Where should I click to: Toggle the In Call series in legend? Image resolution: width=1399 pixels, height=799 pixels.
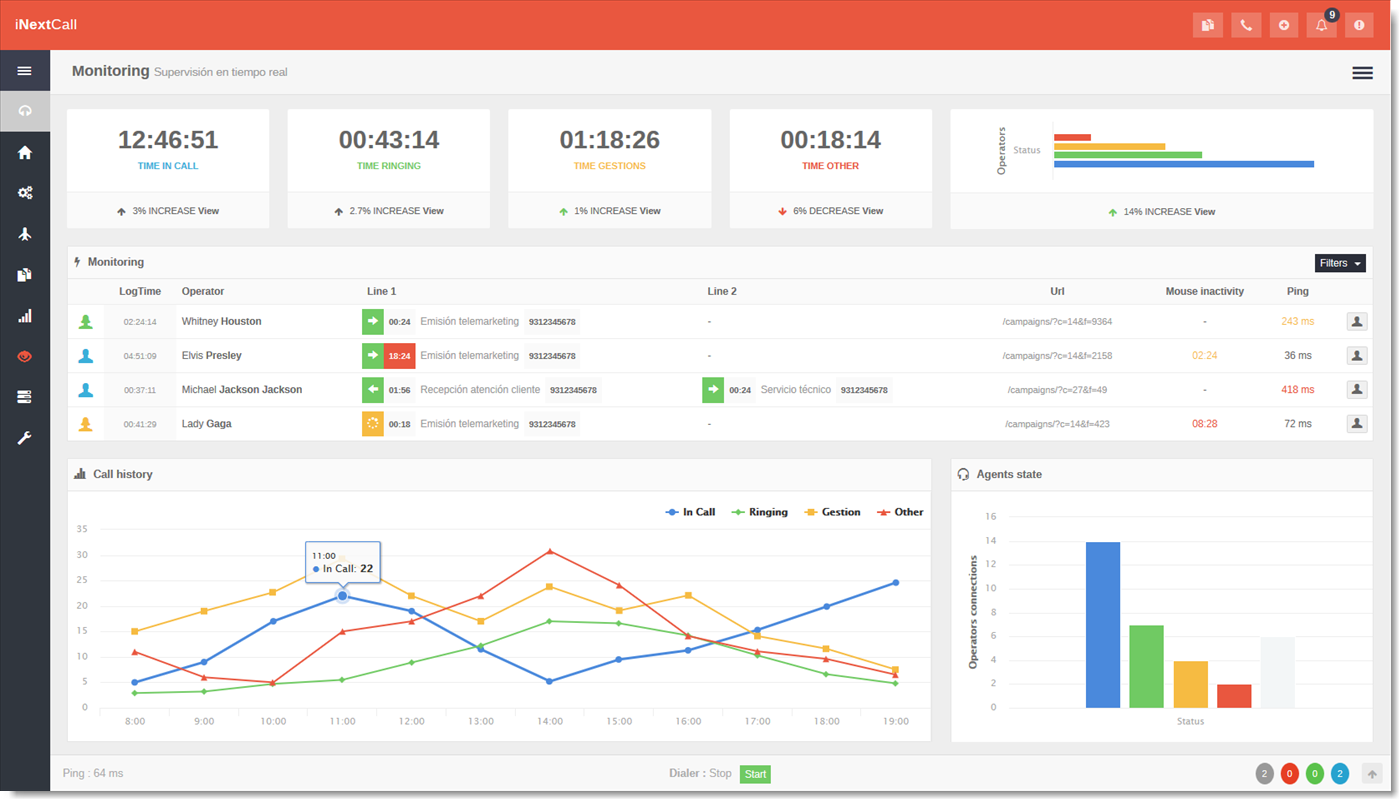[690, 512]
